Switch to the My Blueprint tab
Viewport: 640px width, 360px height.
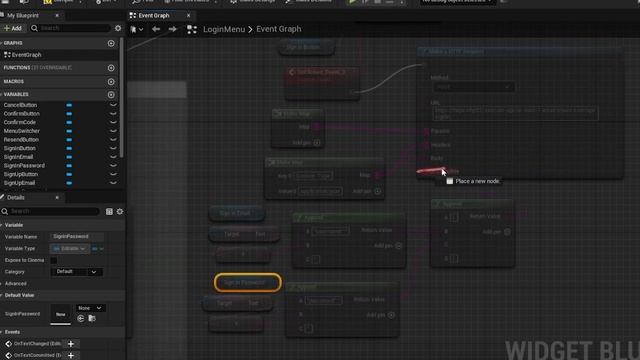23,16
